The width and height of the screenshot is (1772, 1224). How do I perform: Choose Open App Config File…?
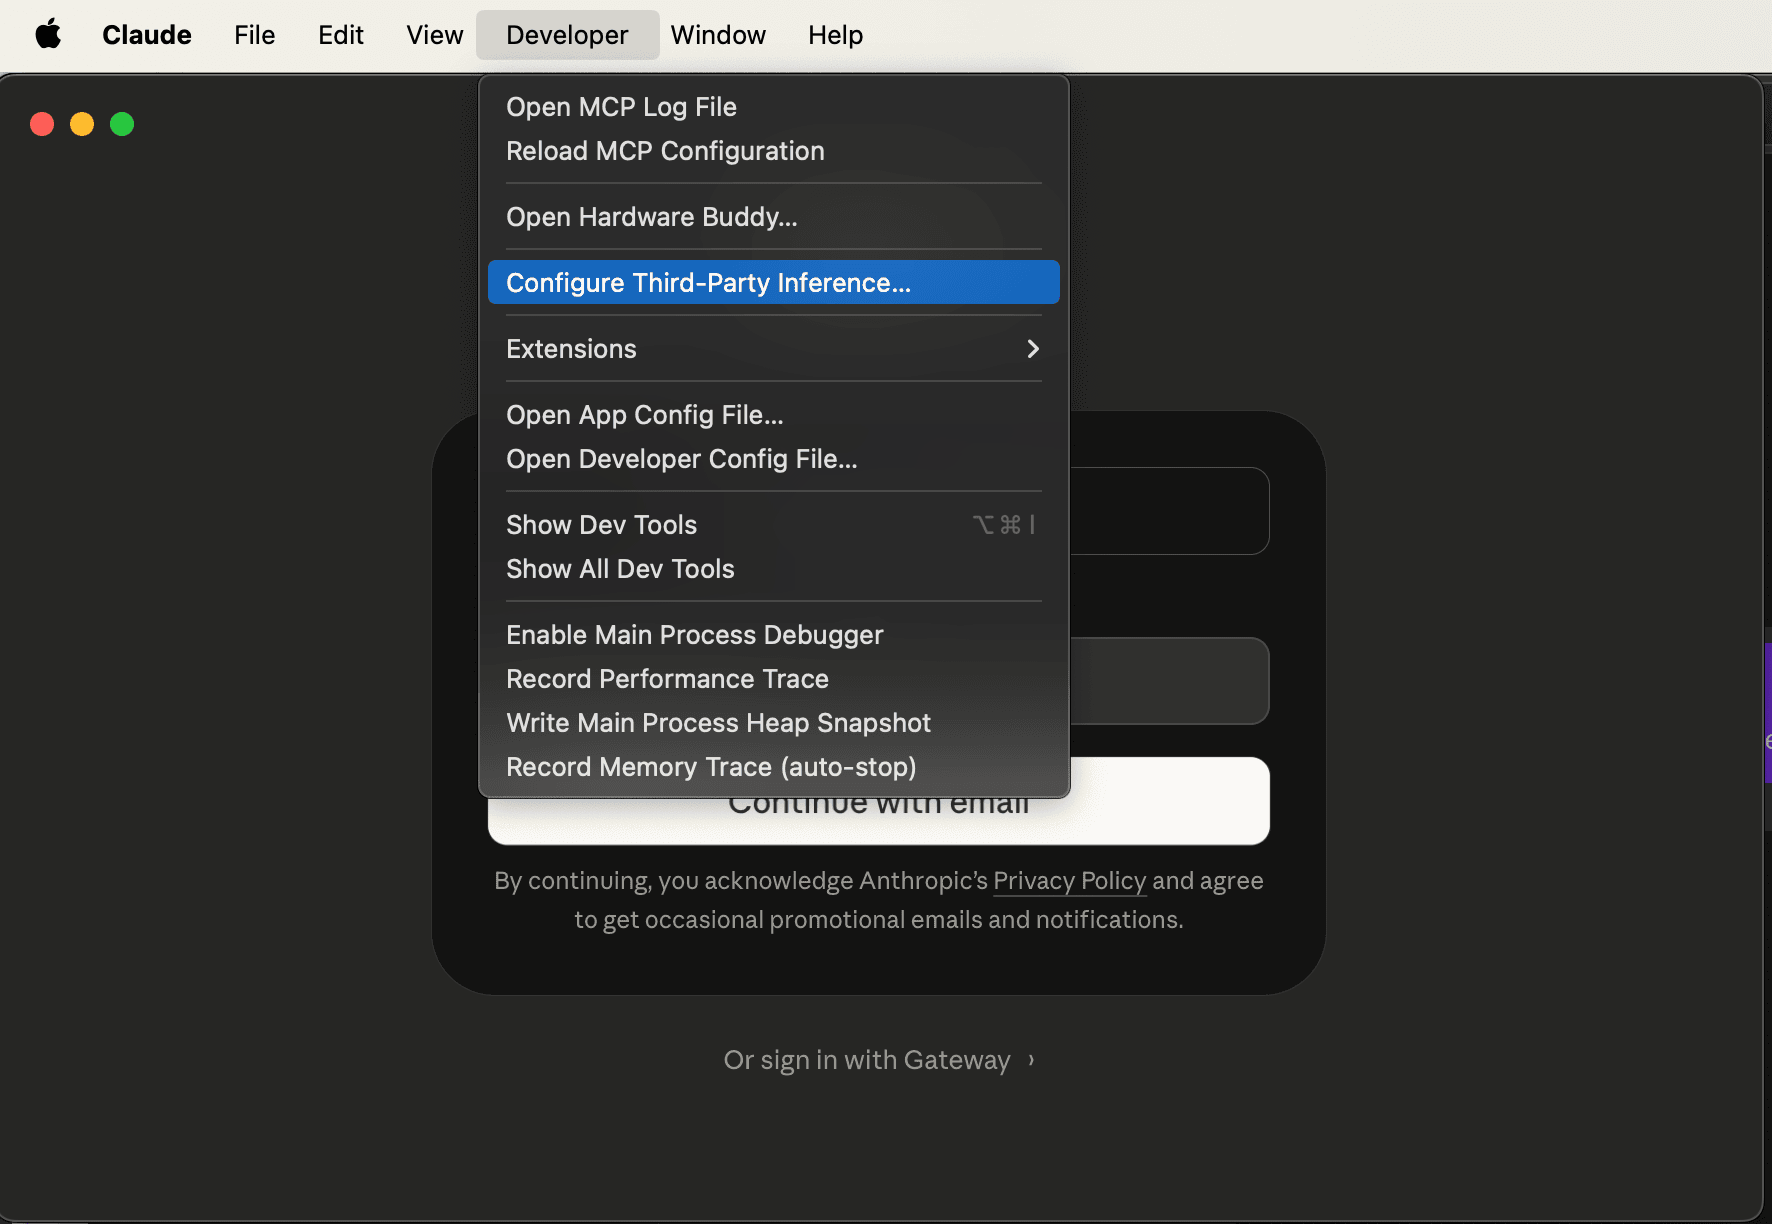point(774,415)
